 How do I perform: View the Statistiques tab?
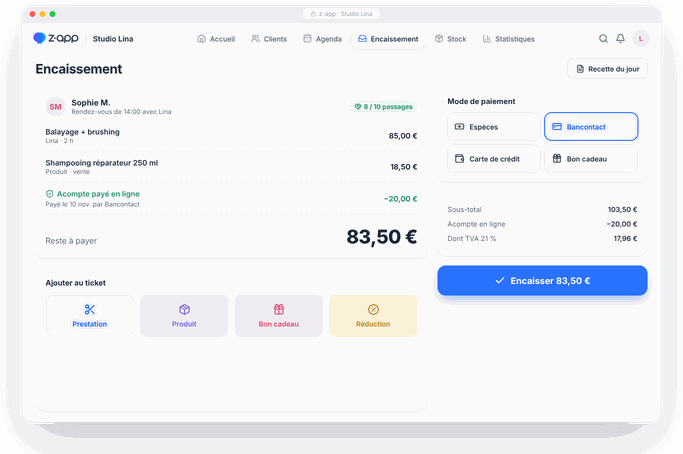pos(509,39)
